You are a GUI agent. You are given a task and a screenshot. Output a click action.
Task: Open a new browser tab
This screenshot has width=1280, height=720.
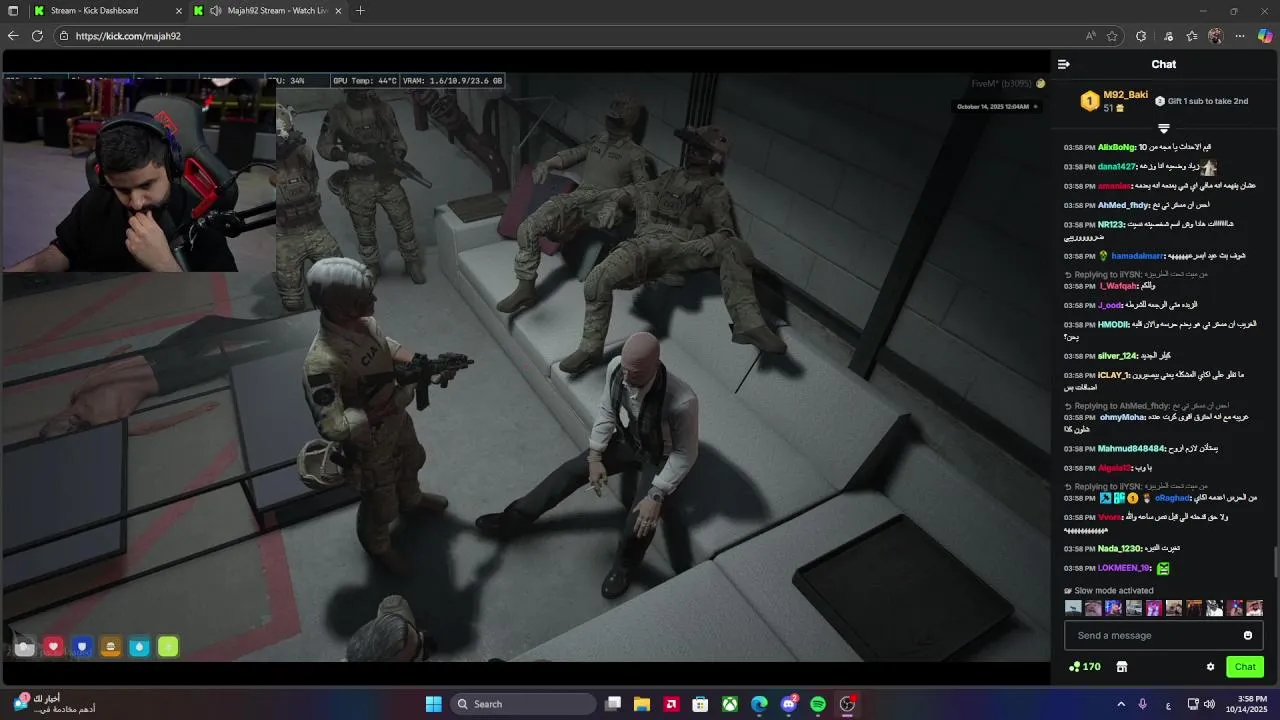click(x=360, y=11)
